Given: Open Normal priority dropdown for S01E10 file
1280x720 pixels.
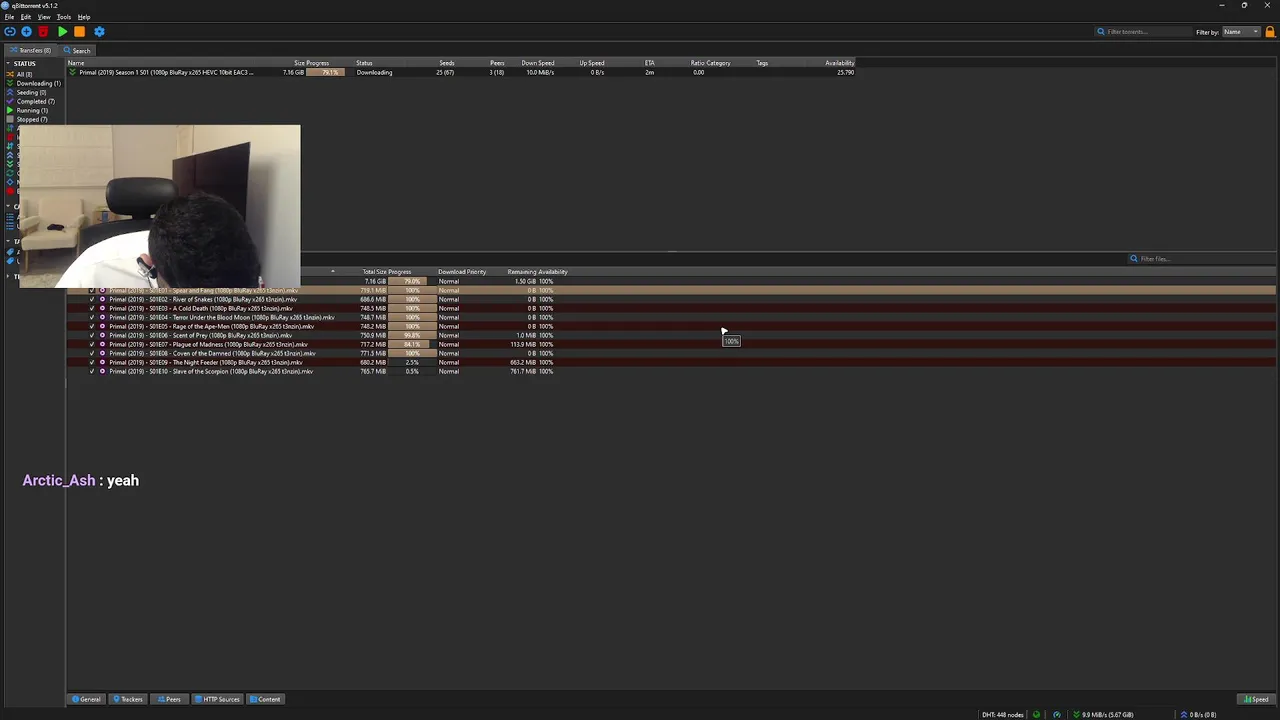Looking at the screenshot, I should coord(449,372).
